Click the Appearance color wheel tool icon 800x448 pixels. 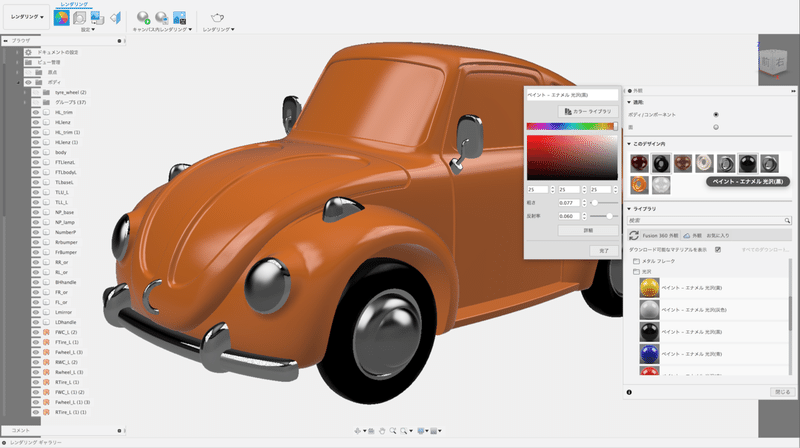coord(61,18)
